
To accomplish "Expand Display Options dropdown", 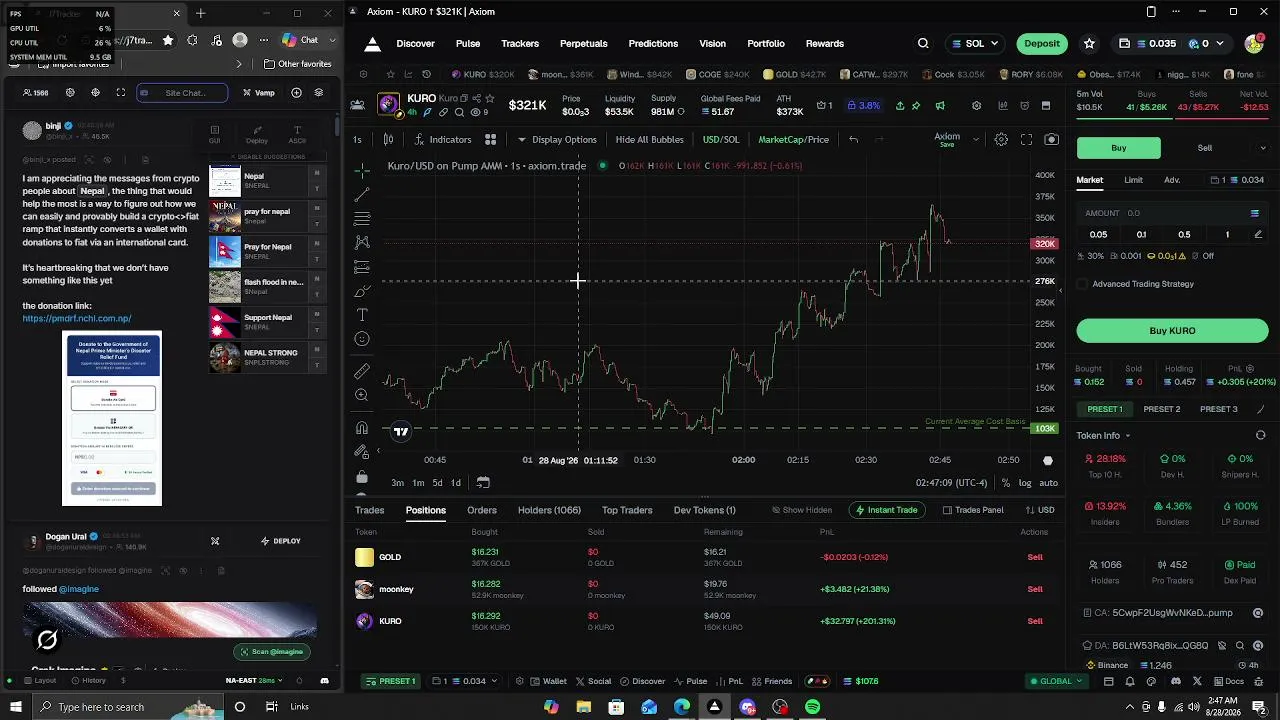I will 557,140.
